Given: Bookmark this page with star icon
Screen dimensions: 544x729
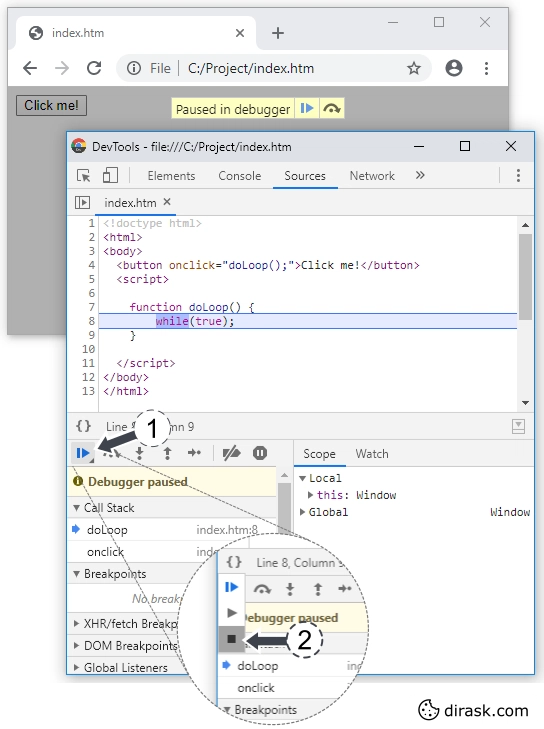Looking at the screenshot, I should (x=414, y=68).
